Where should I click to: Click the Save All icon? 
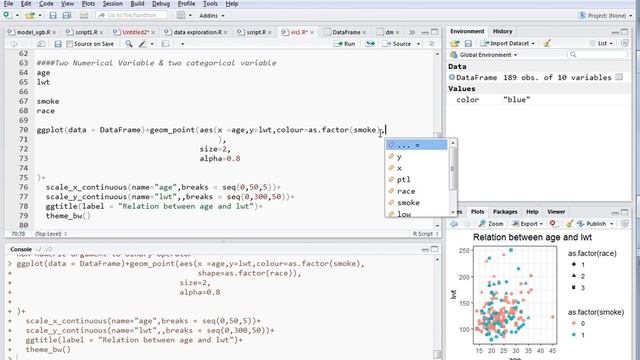pos(67,16)
